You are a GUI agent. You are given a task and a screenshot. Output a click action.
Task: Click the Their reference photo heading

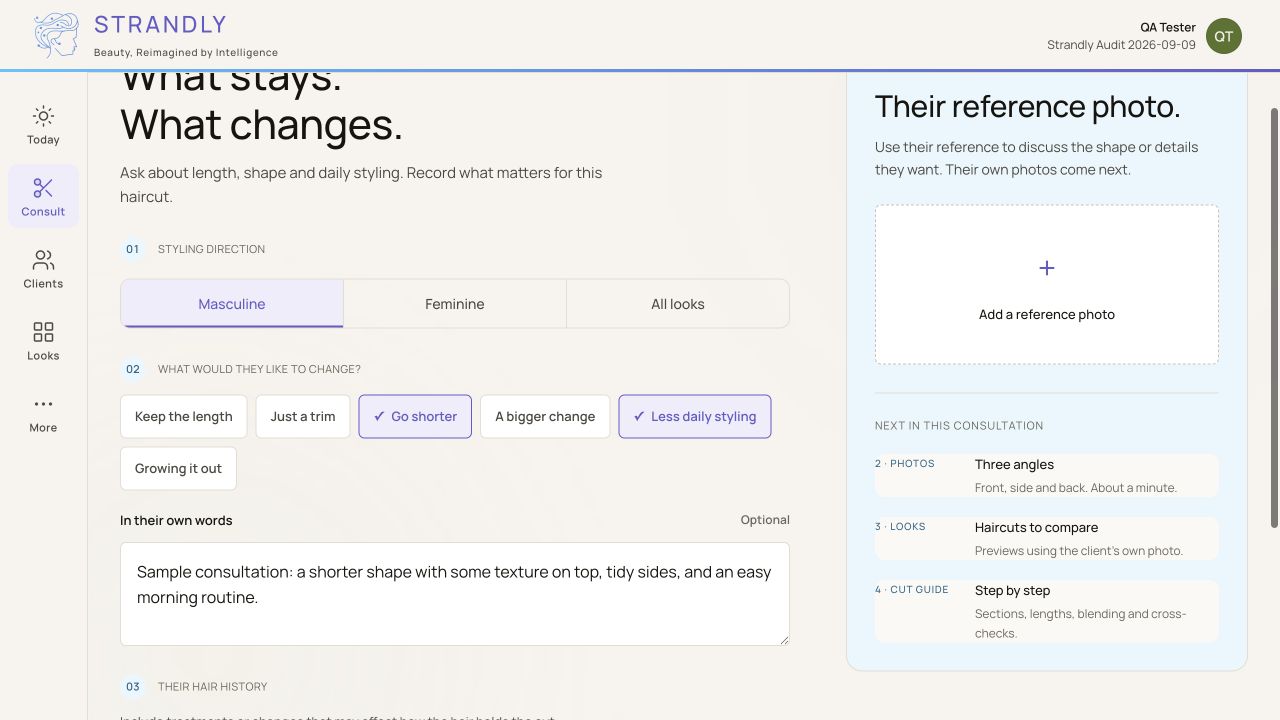click(x=1028, y=107)
